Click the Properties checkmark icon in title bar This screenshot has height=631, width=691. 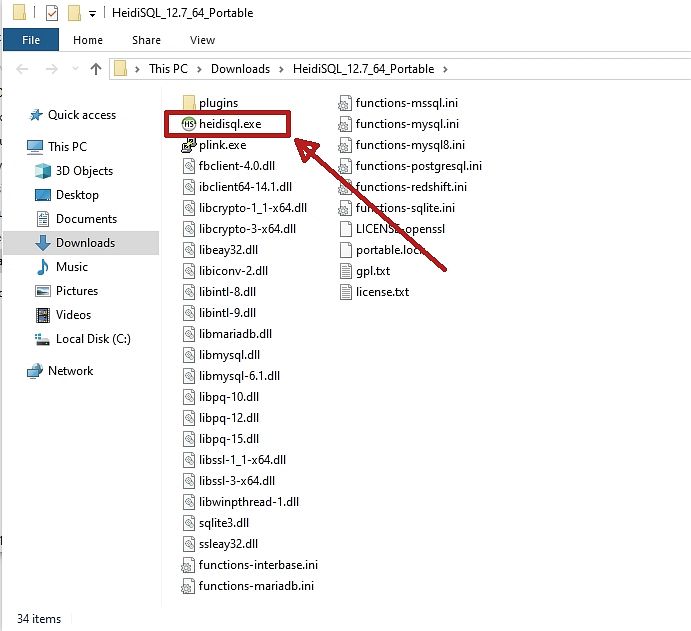click(x=52, y=13)
